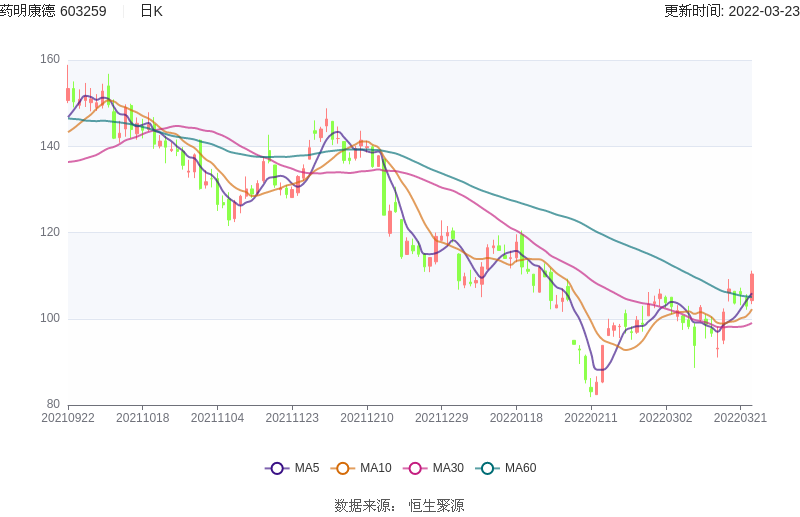This screenshot has height=517, width=800.
Task: Select the 20211229 date on x-axis
Action: point(441,418)
